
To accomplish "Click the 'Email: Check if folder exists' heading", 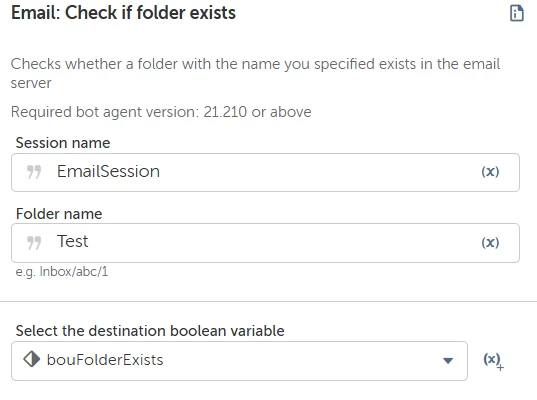I will pos(123,13).
